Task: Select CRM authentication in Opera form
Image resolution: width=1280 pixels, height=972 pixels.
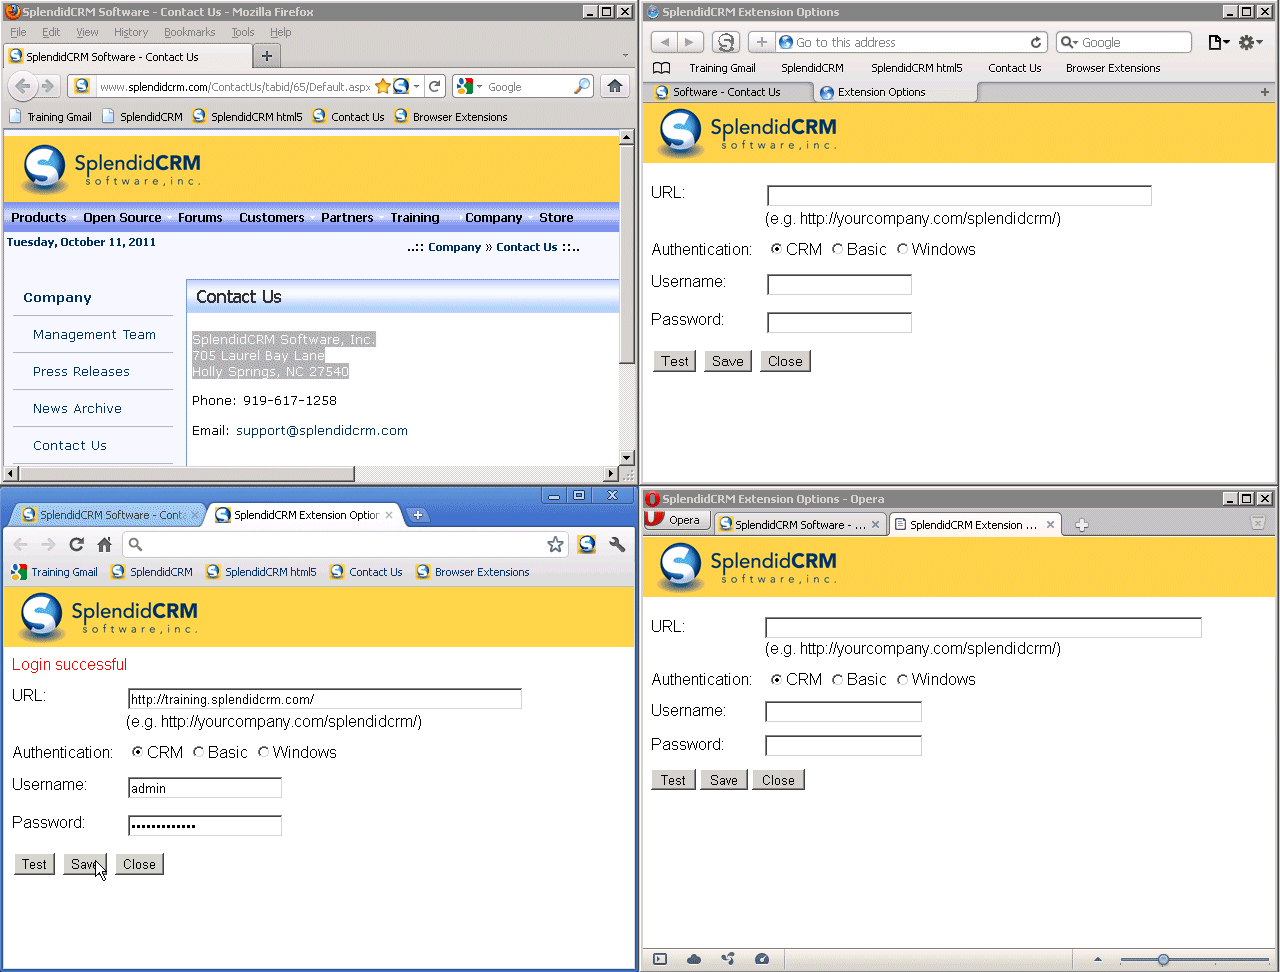Action: point(777,679)
